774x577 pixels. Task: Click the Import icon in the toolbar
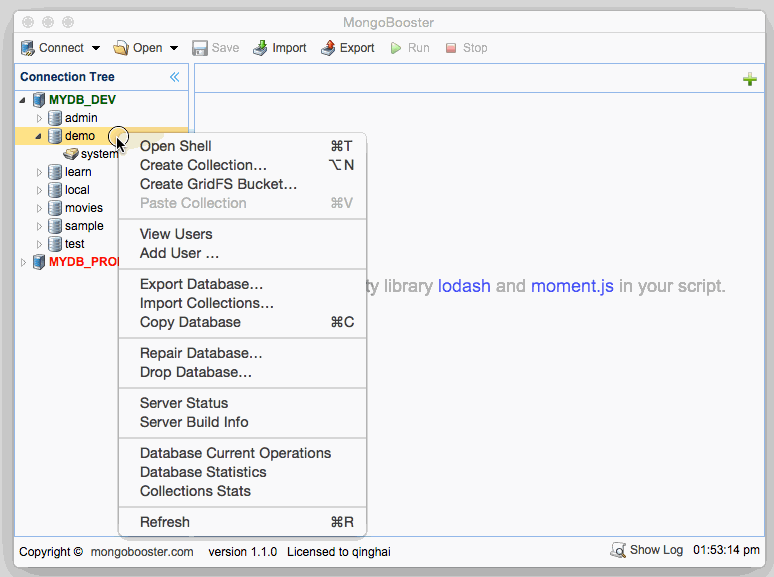click(x=260, y=48)
